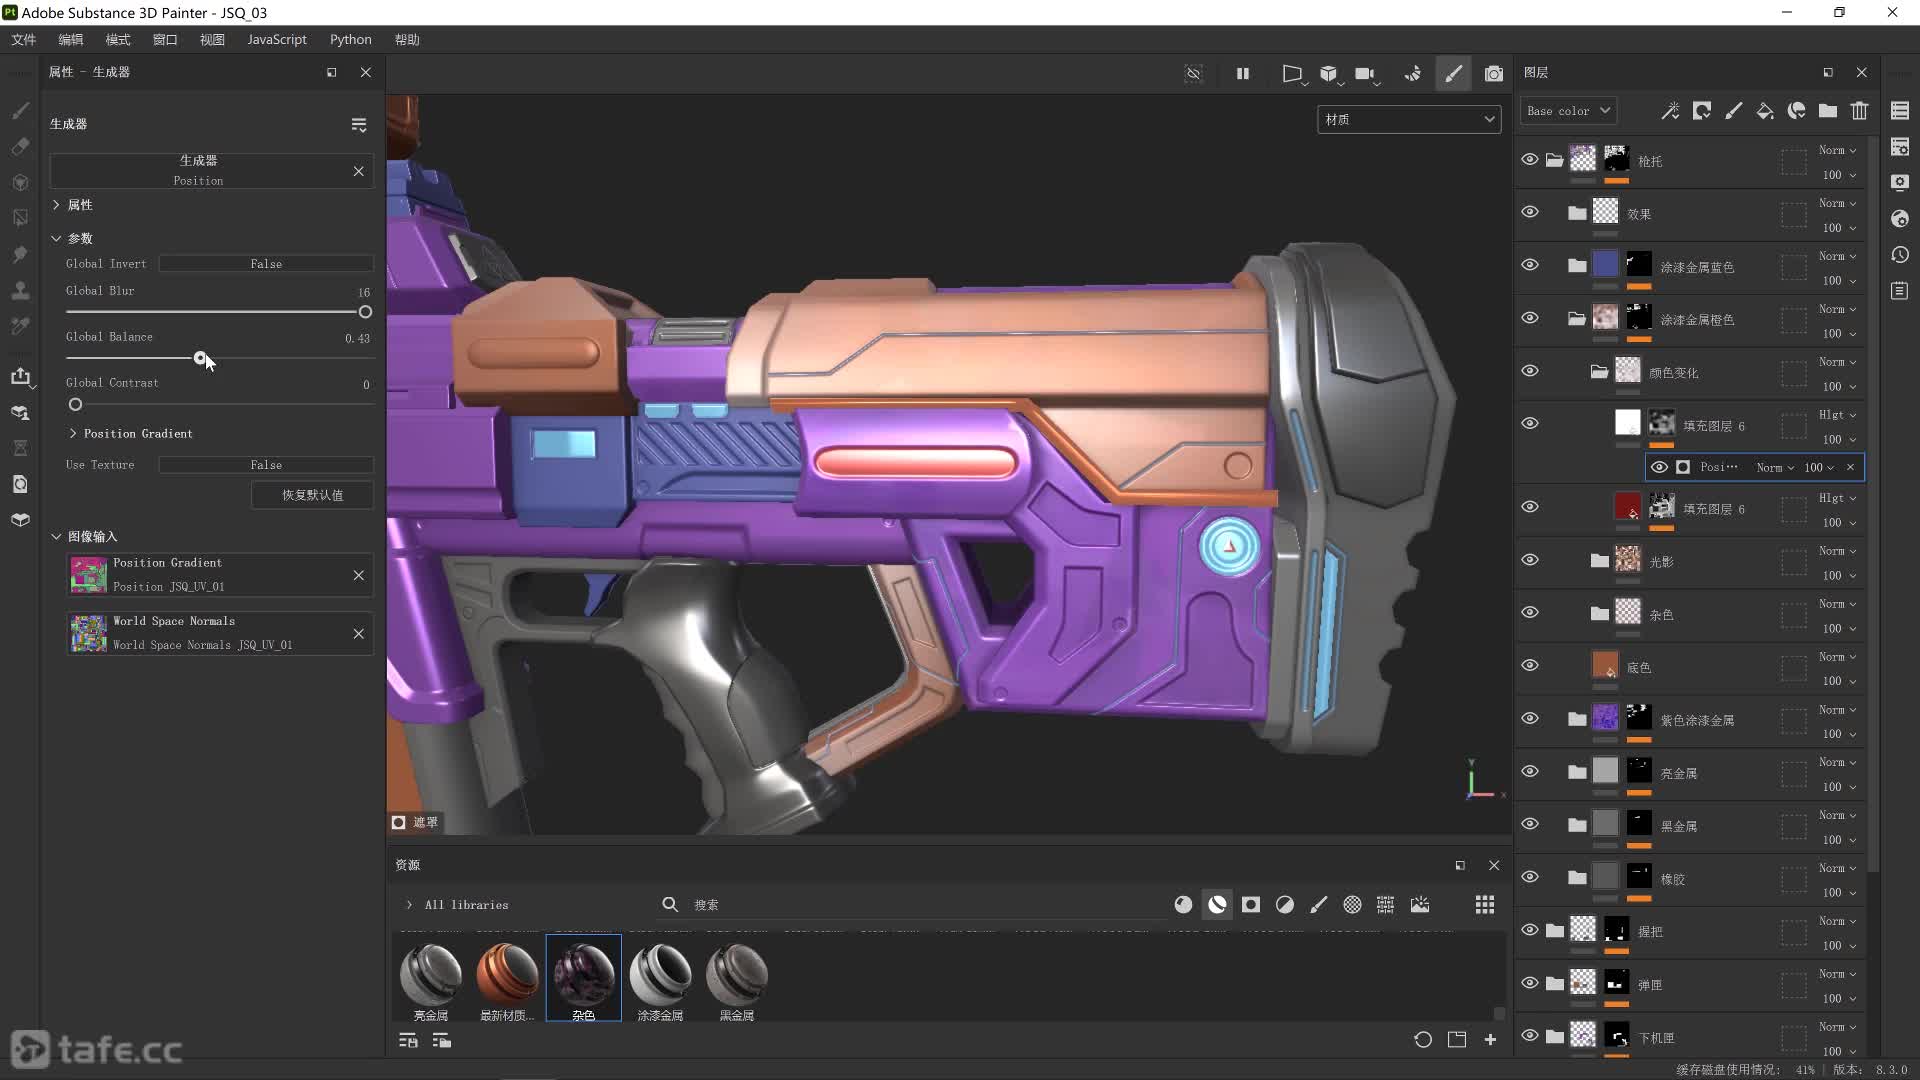
Task: Expand the Position Gradient parameters
Action: tap(73, 434)
